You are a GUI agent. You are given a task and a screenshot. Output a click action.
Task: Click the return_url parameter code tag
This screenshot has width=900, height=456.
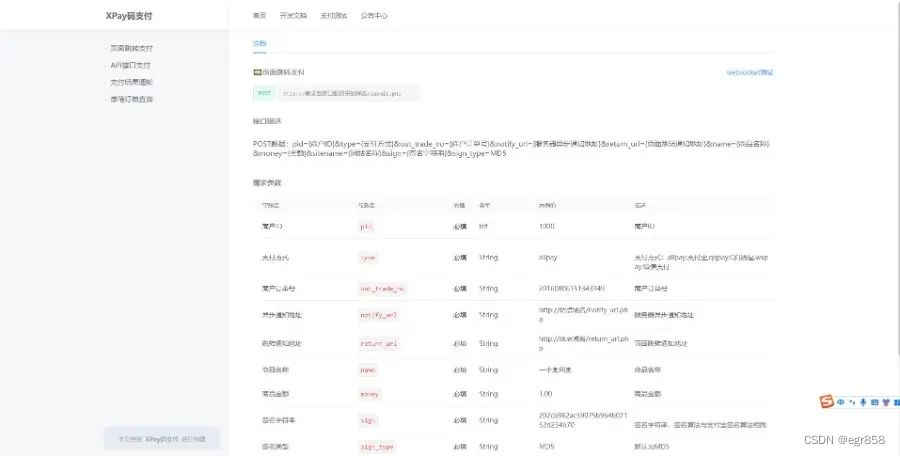378,343
